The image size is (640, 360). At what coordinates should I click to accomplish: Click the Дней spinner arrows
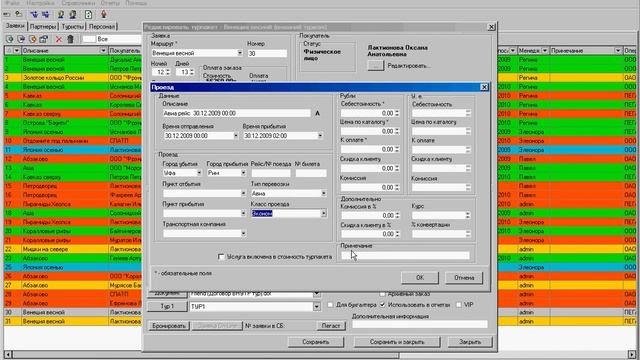click(x=192, y=72)
